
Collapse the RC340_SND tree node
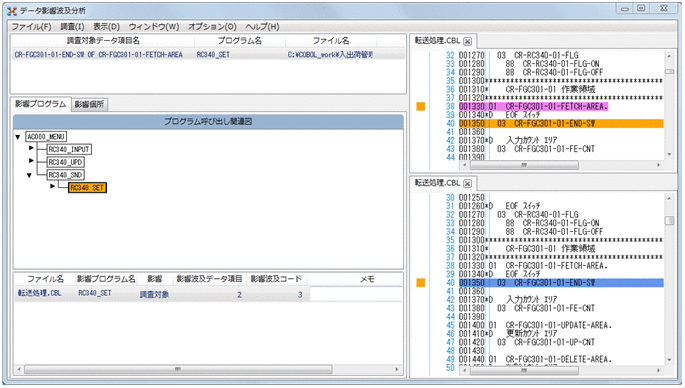(29, 175)
